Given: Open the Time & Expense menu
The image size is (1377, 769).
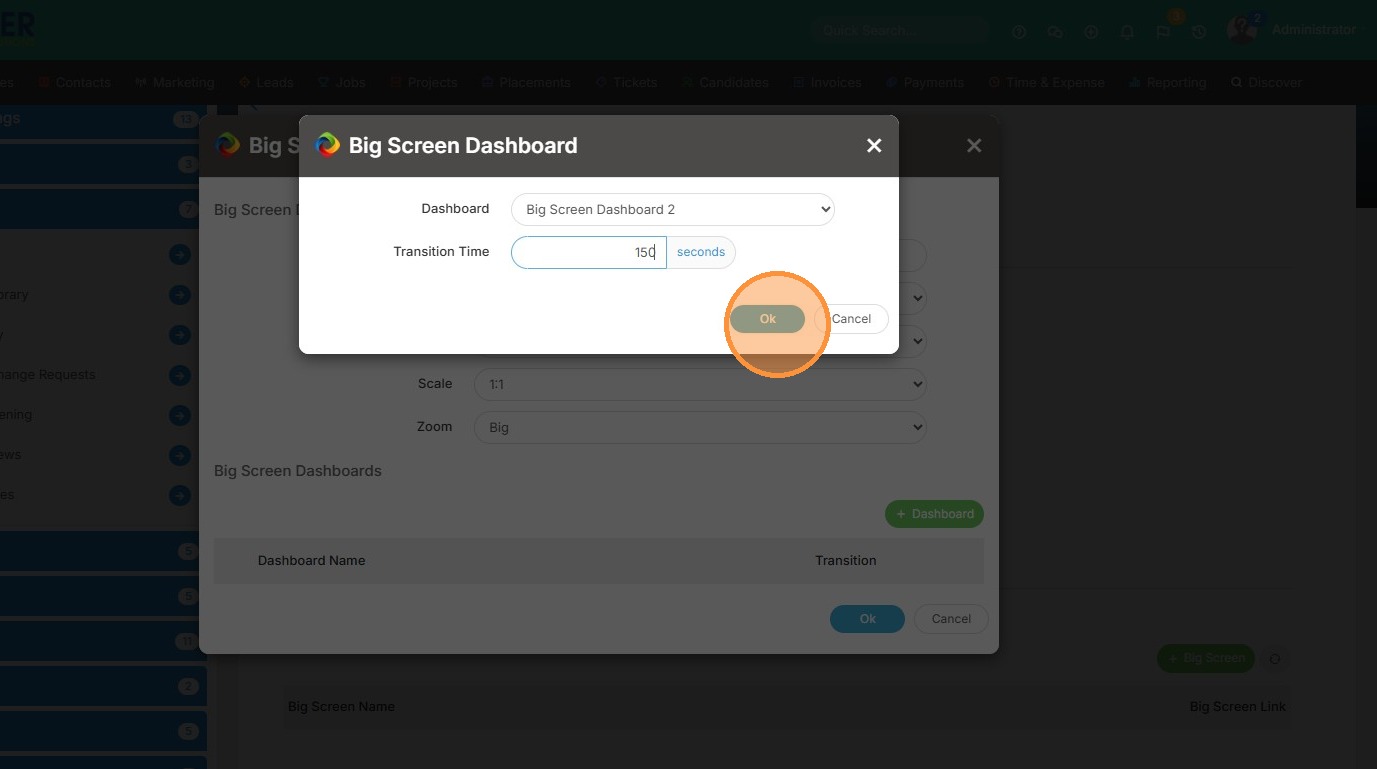Looking at the screenshot, I should [x=1047, y=82].
